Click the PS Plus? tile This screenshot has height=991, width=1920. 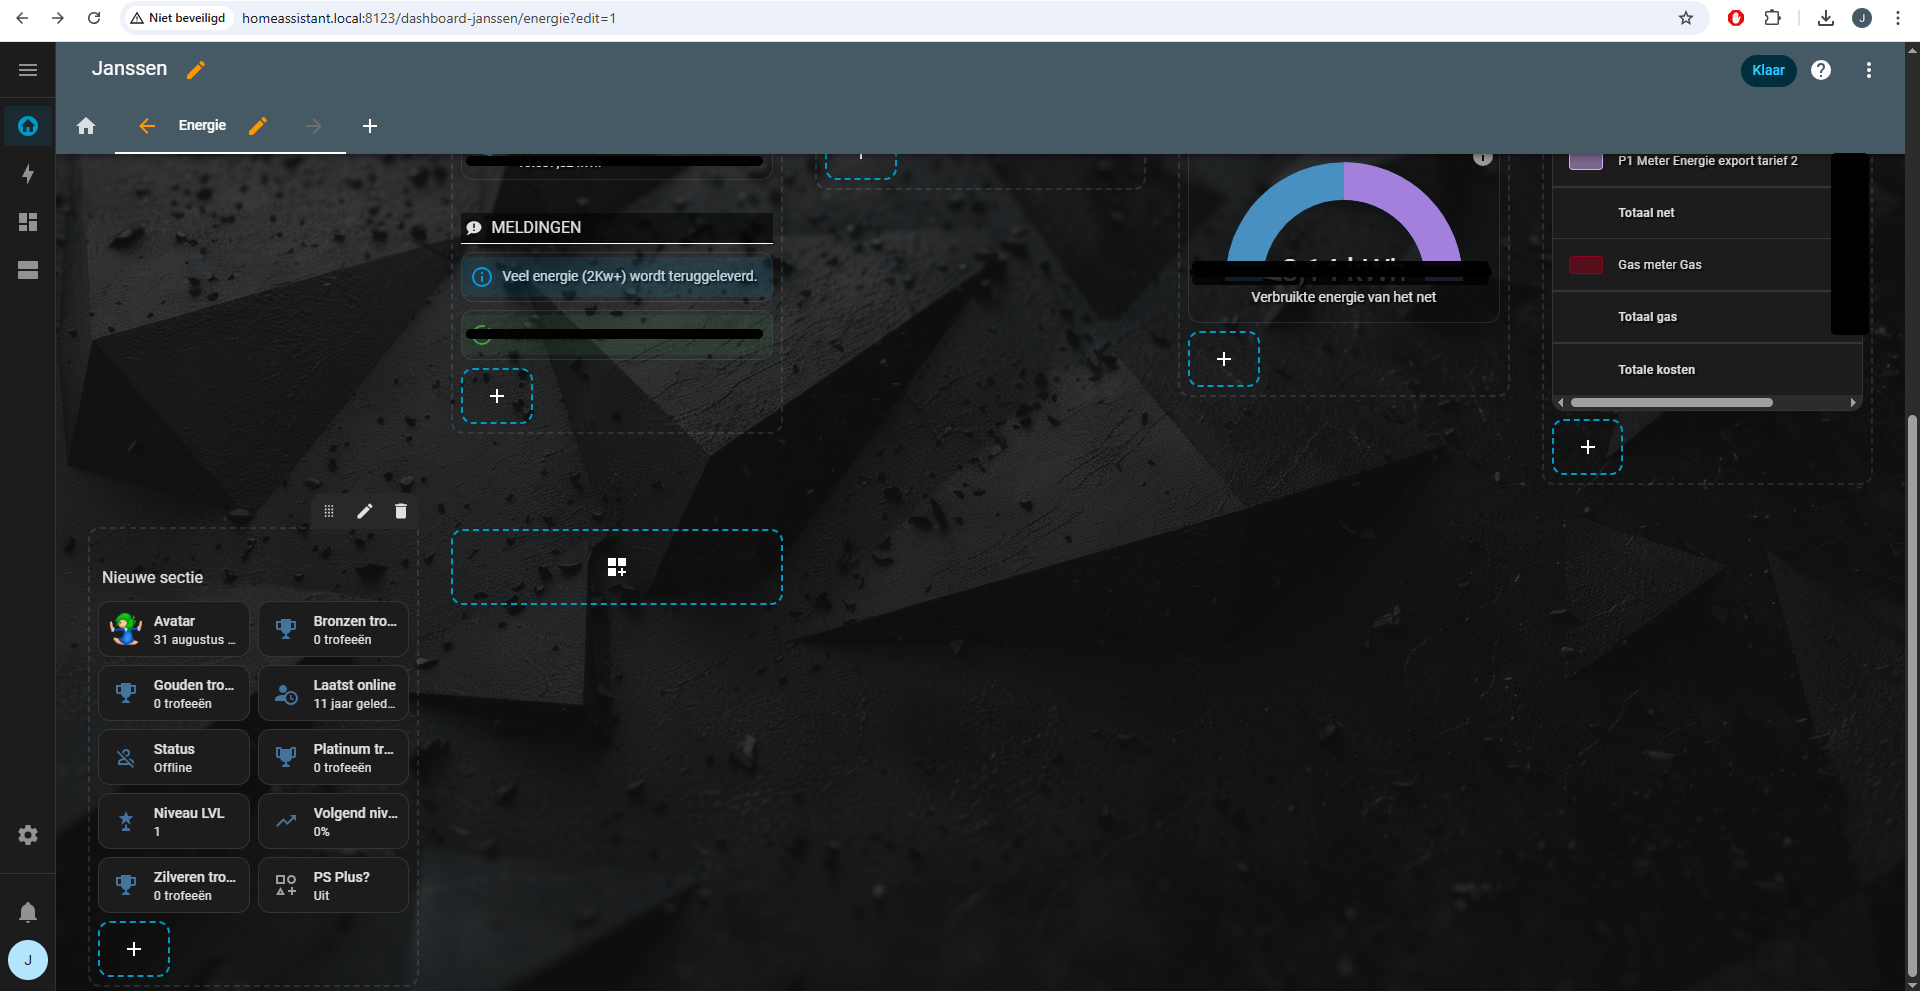(333, 885)
